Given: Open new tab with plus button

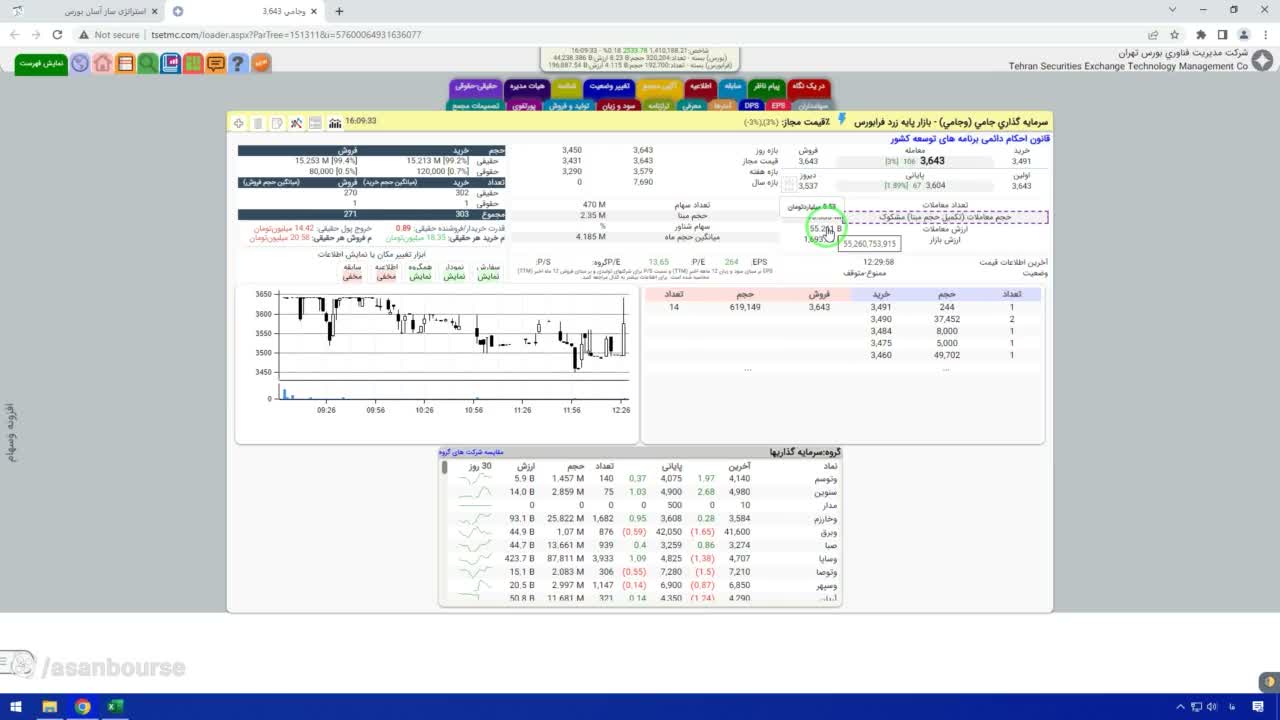Looking at the screenshot, I should pos(339,11).
